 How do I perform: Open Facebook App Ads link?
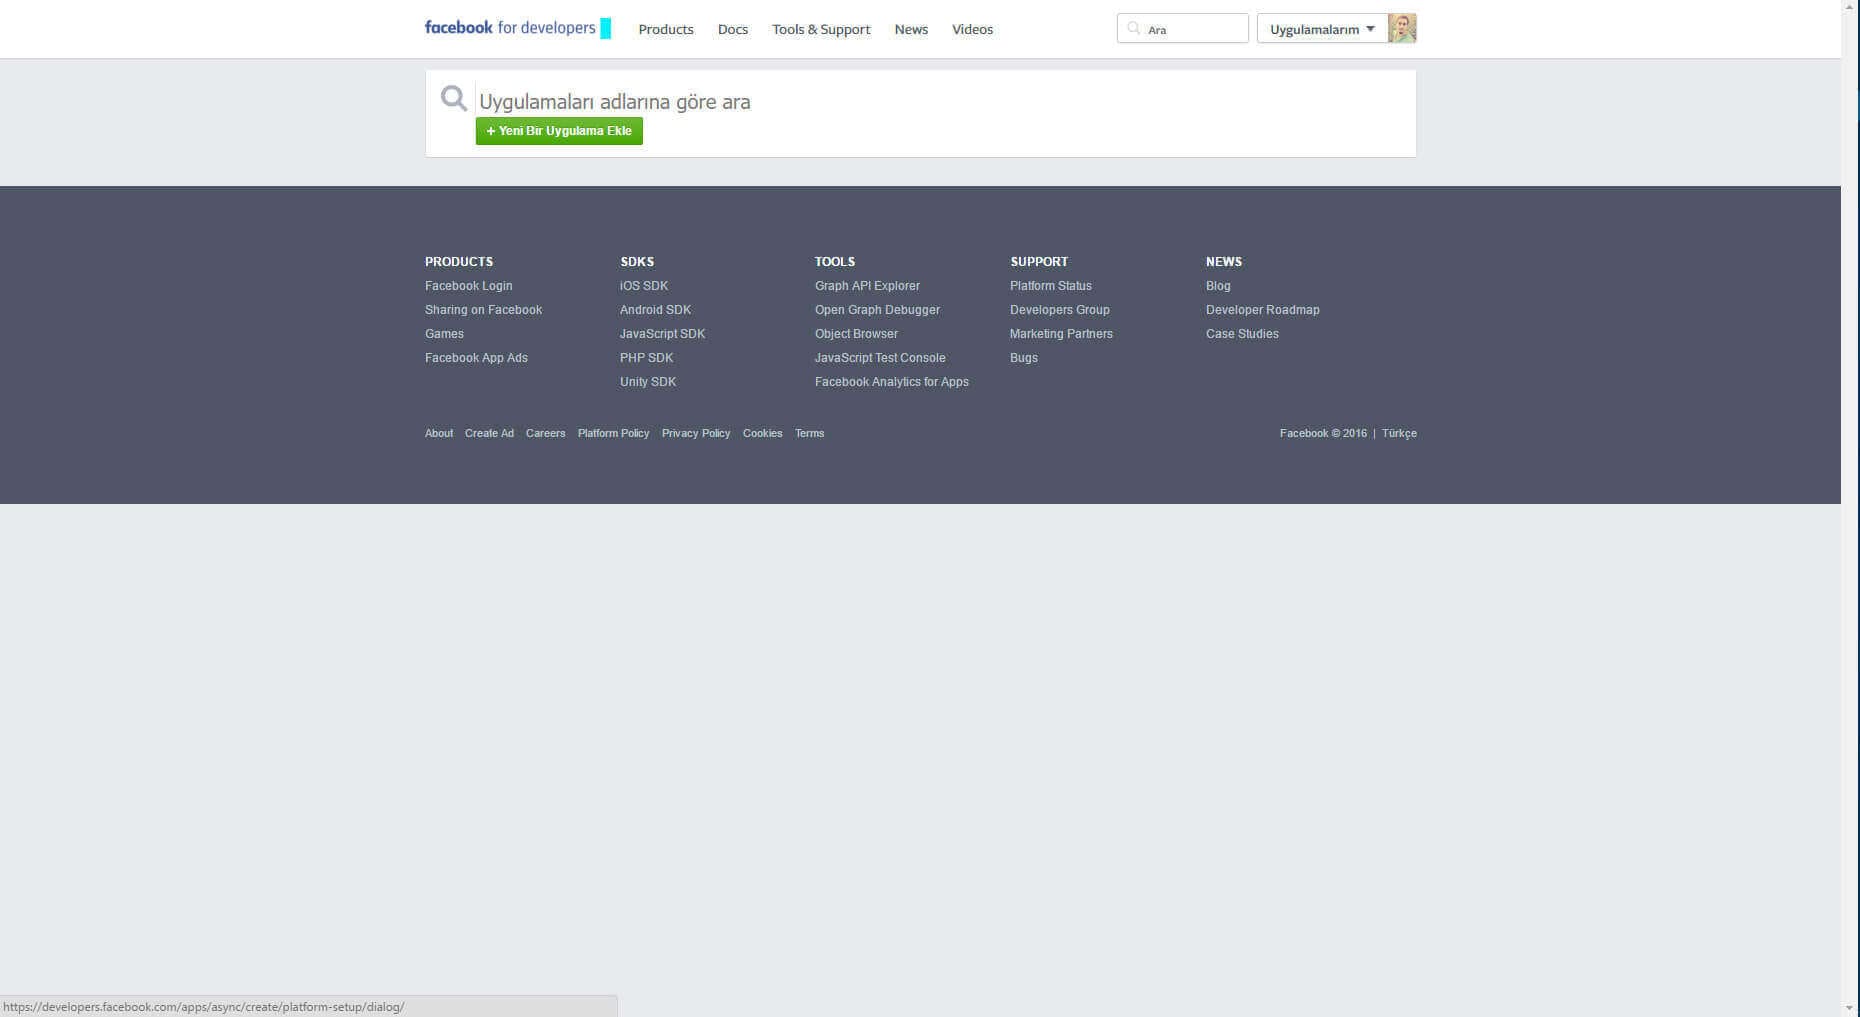476,358
